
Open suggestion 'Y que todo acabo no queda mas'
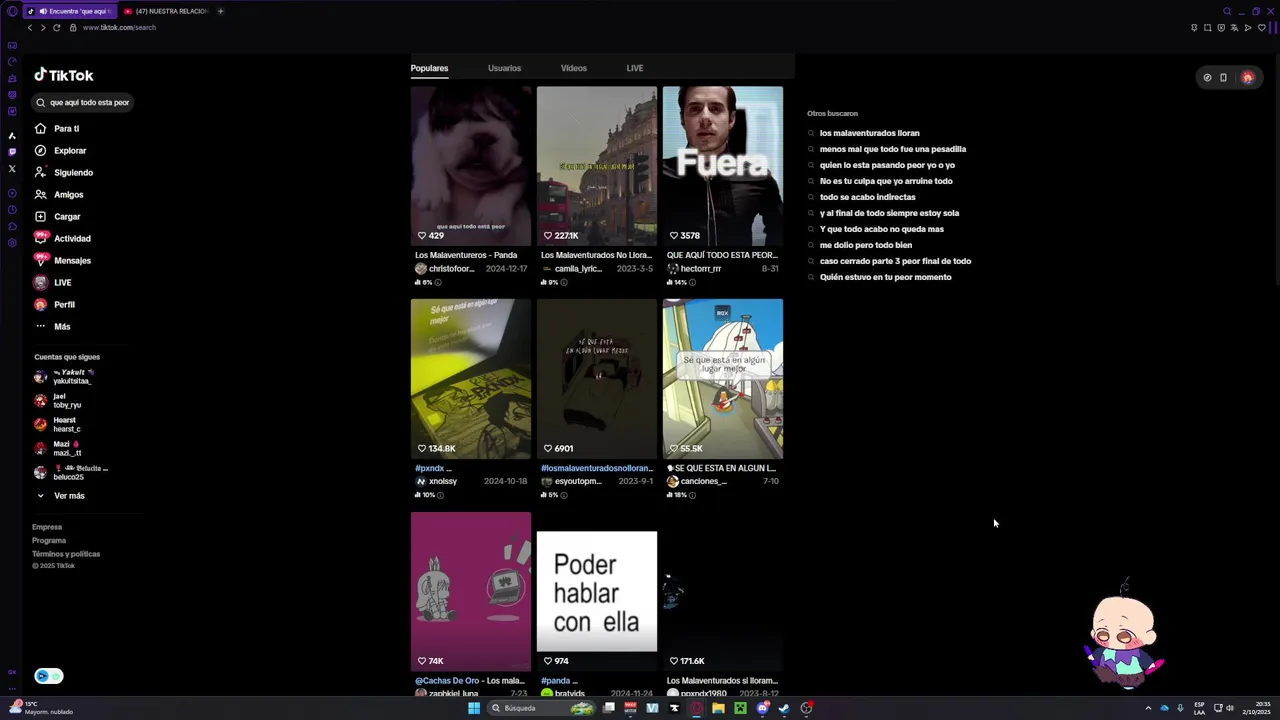pyautogui.click(x=881, y=229)
